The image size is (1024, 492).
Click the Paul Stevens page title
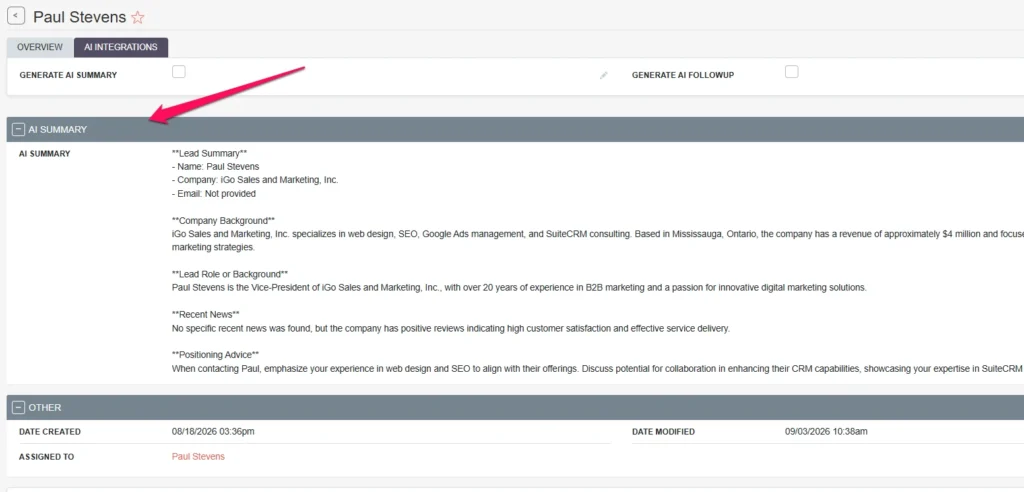tap(79, 17)
